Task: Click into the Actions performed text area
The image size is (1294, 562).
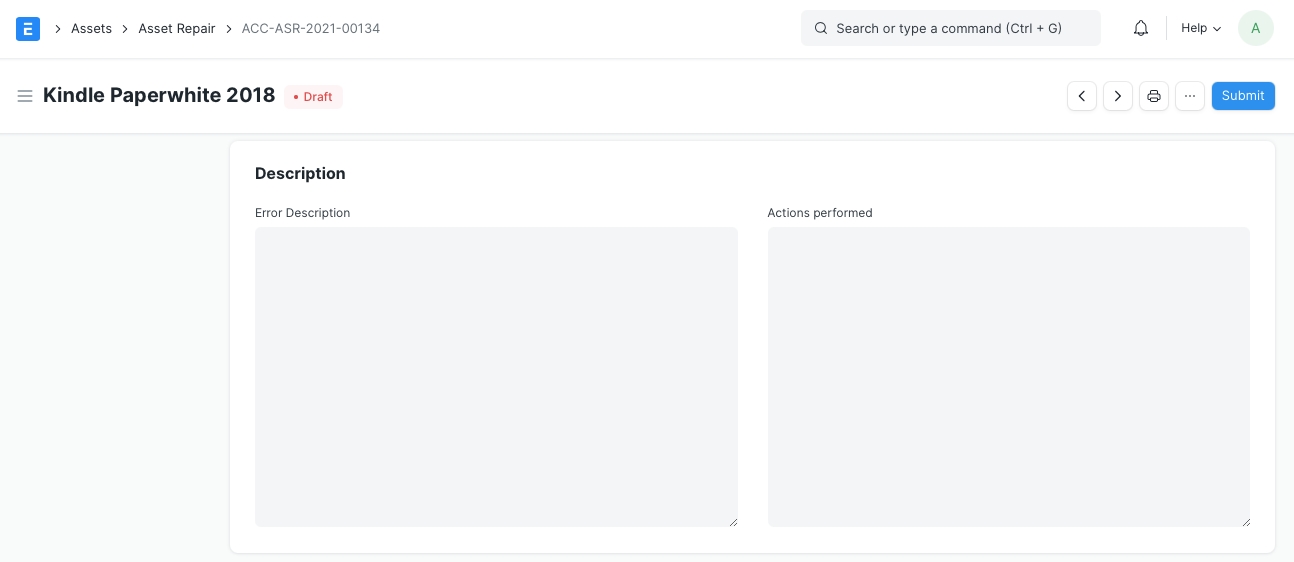Action: point(1008,376)
